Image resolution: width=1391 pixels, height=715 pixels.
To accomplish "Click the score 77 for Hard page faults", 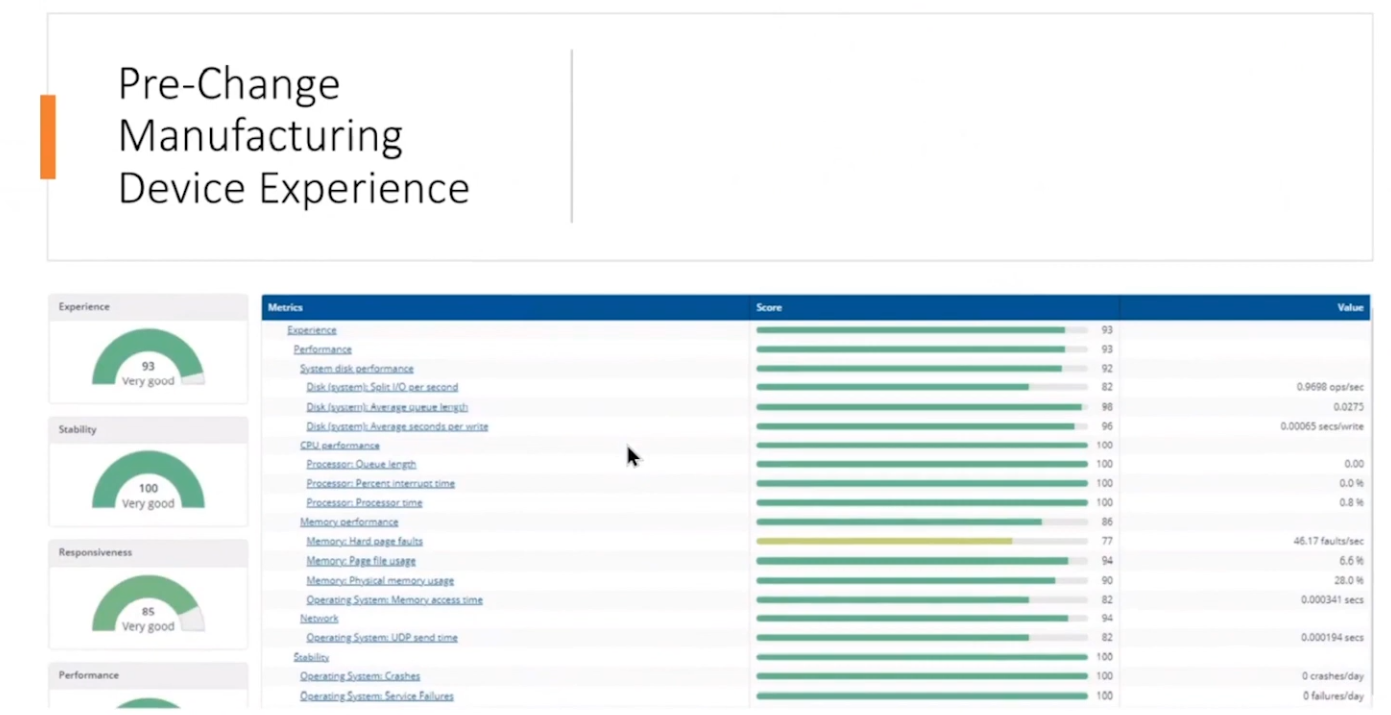I will click(1107, 541).
